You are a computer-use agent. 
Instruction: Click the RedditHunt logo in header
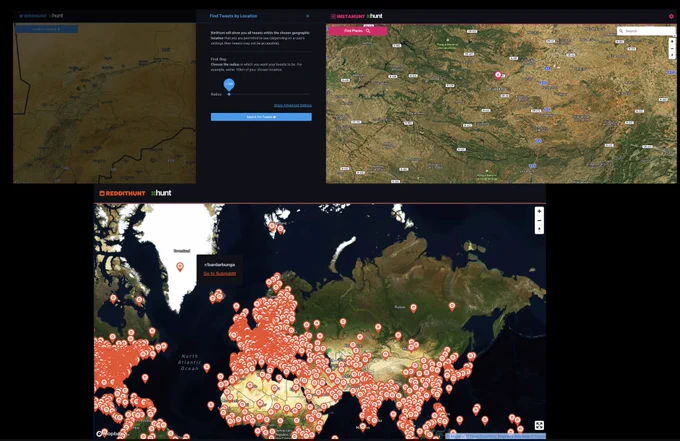point(122,193)
